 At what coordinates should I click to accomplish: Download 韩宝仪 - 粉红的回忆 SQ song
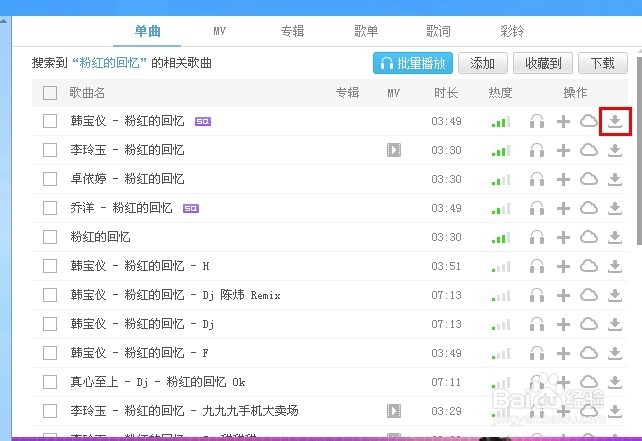615,121
